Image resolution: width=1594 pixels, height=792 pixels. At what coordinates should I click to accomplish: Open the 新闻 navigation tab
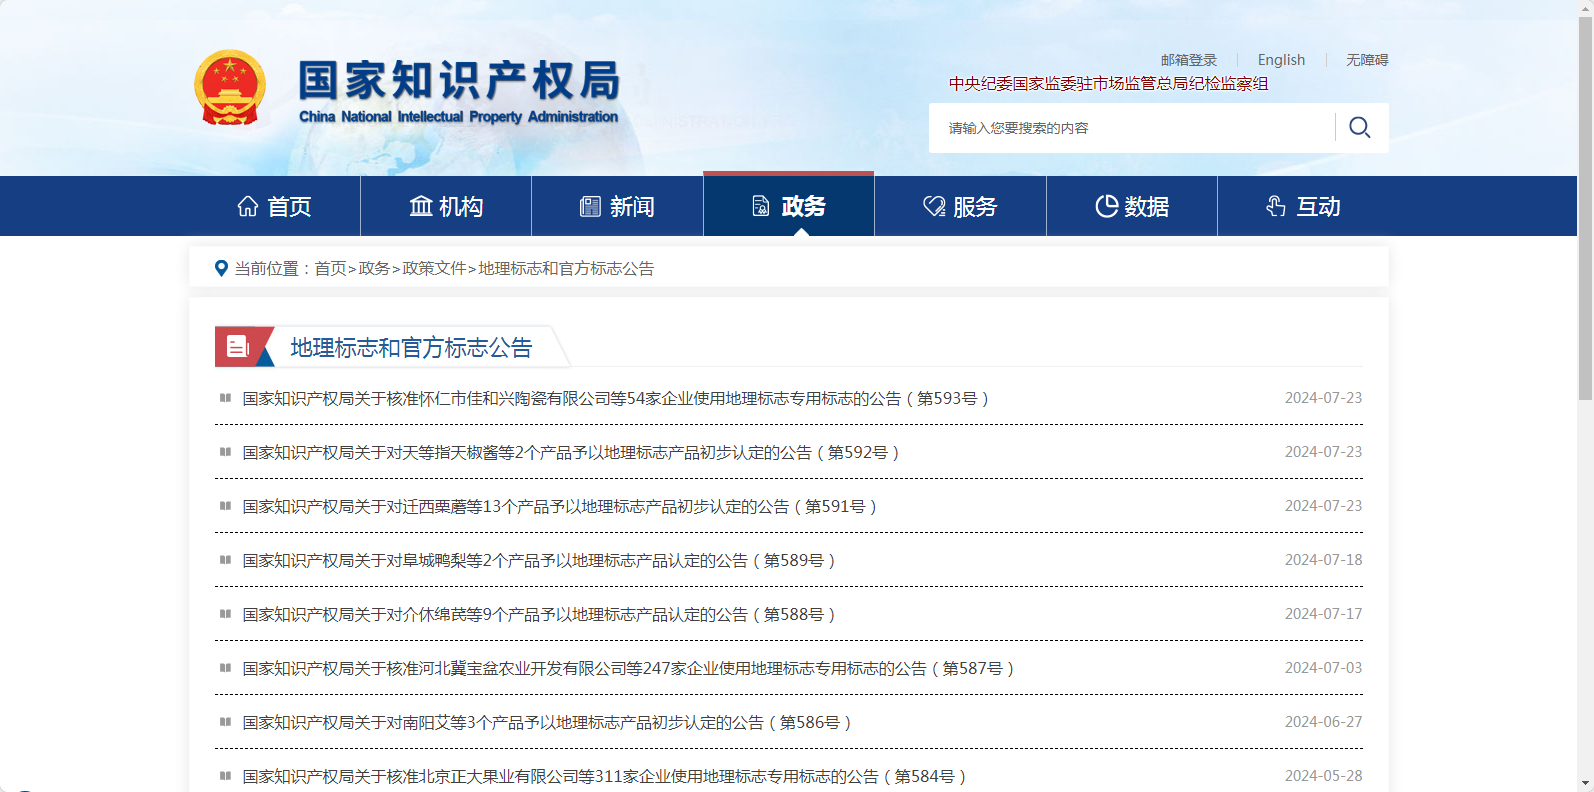617,206
